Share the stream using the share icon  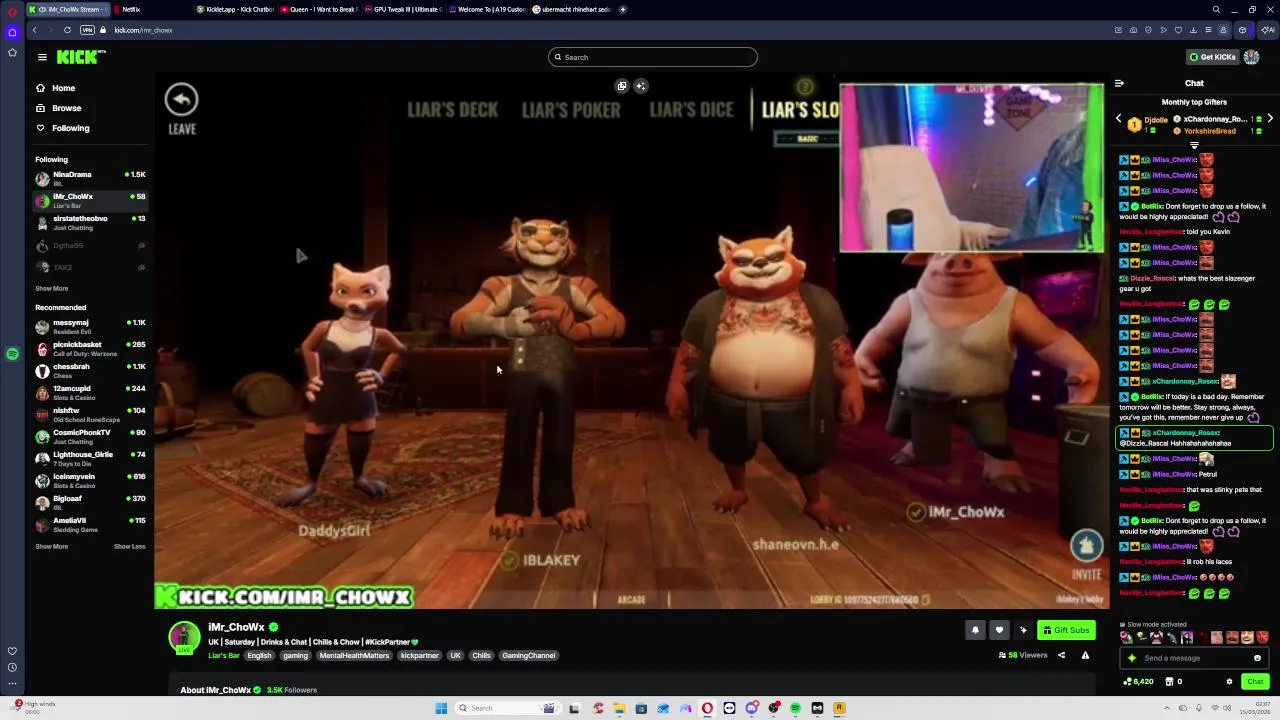click(x=1061, y=655)
